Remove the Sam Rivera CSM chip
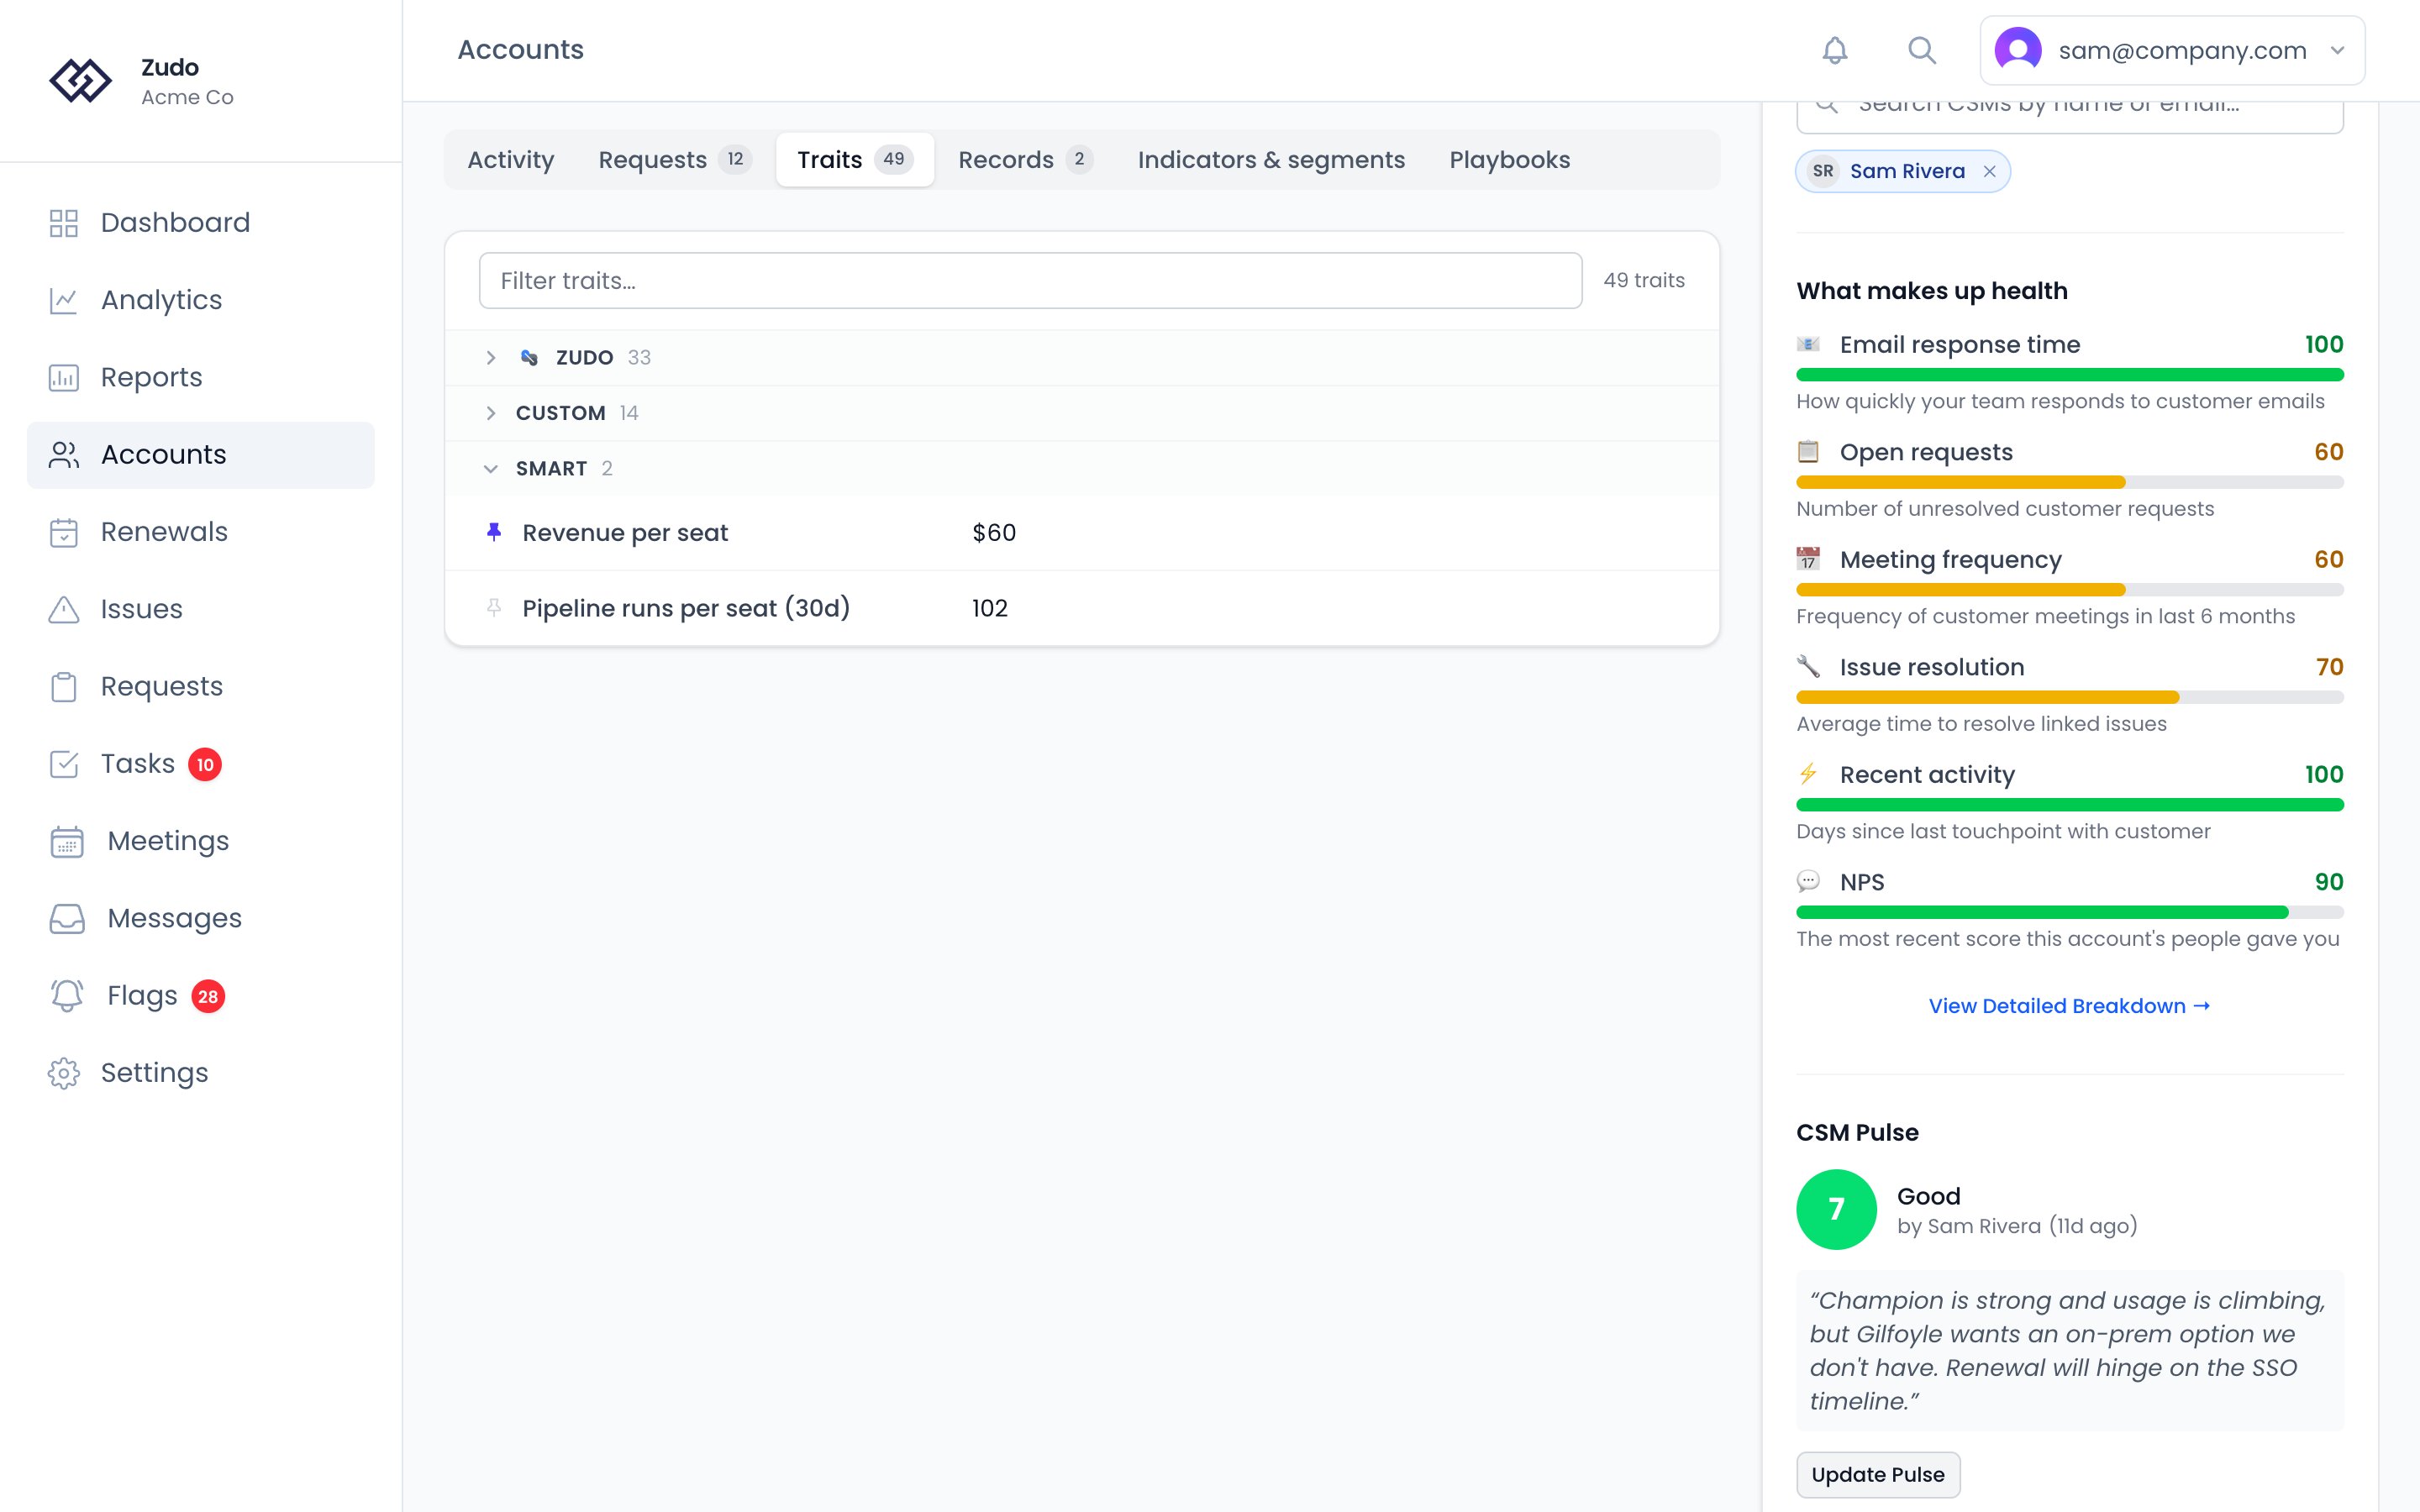 click(1989, 171)
